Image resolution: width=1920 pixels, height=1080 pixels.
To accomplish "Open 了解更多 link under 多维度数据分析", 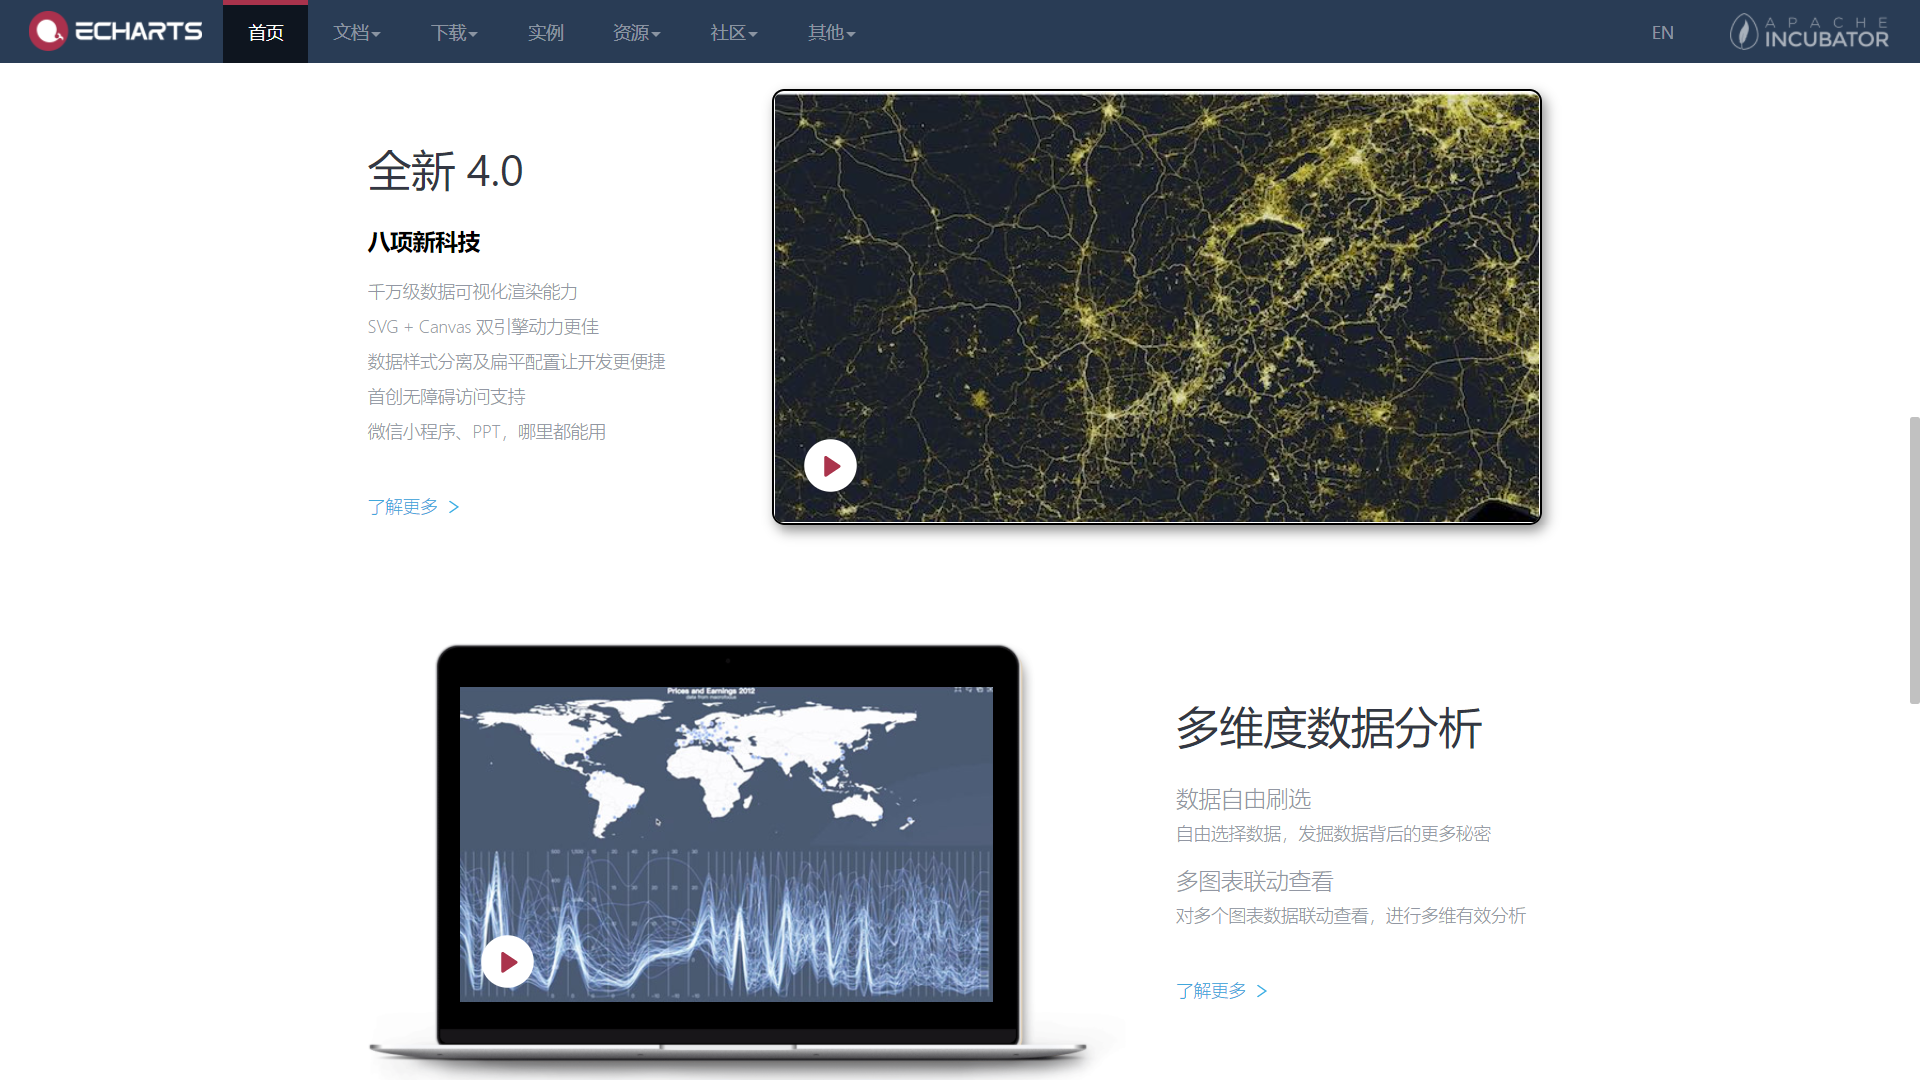I will tap(1211, 991).
